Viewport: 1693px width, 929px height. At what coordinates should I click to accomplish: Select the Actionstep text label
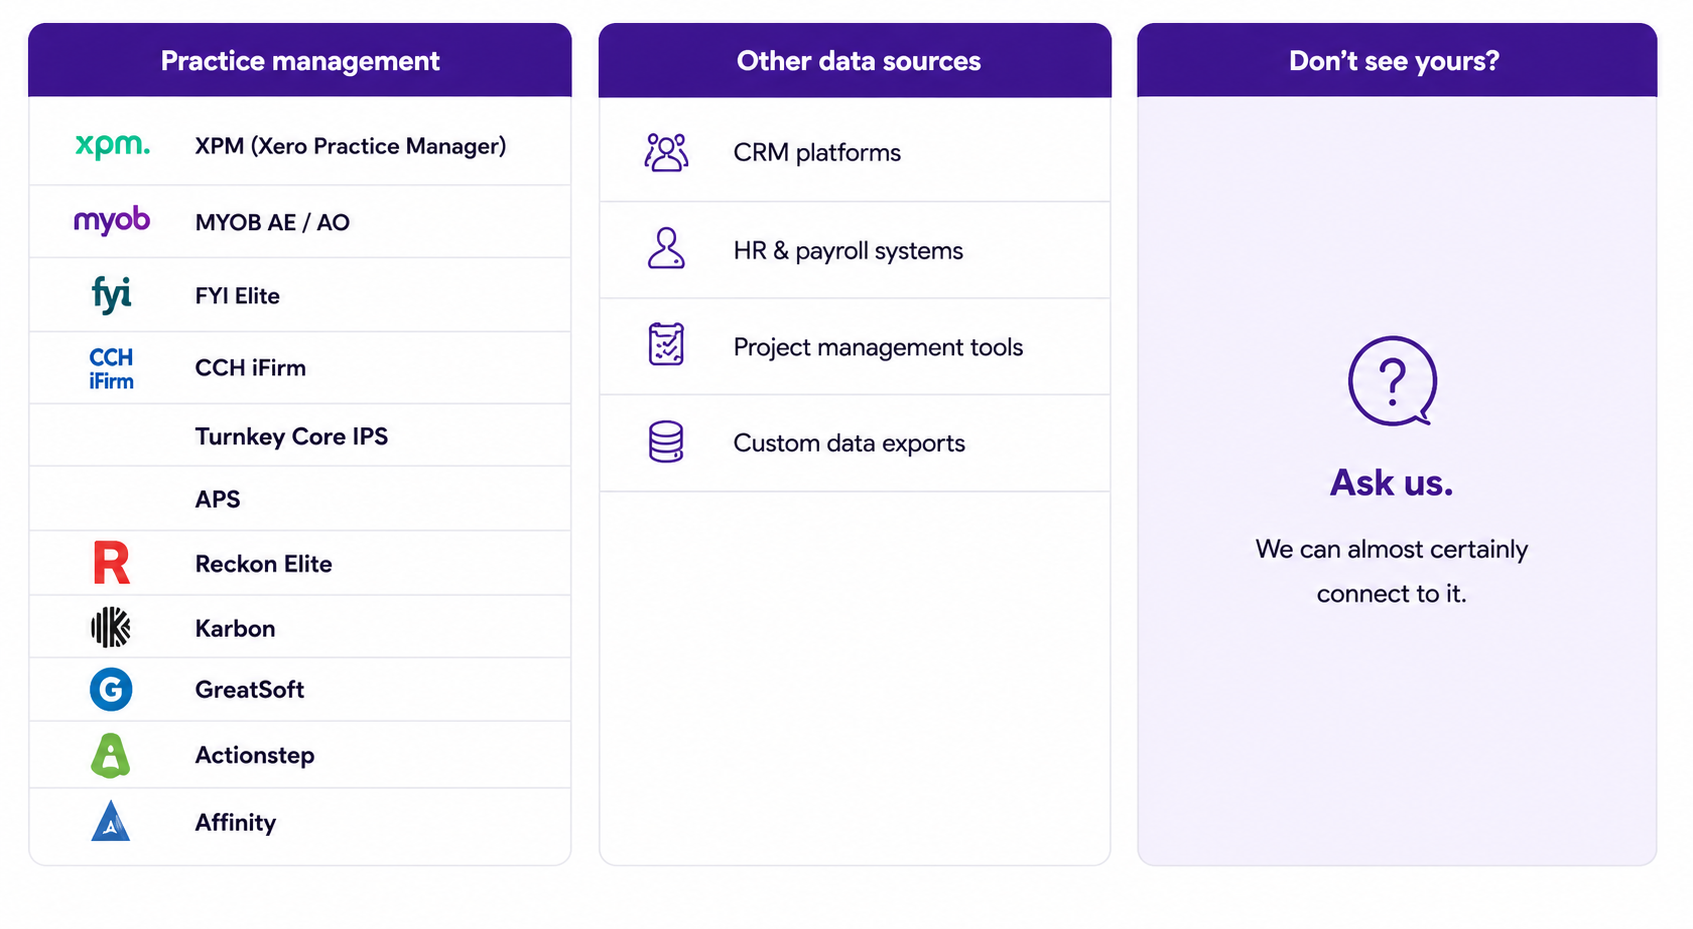[254, 755]
